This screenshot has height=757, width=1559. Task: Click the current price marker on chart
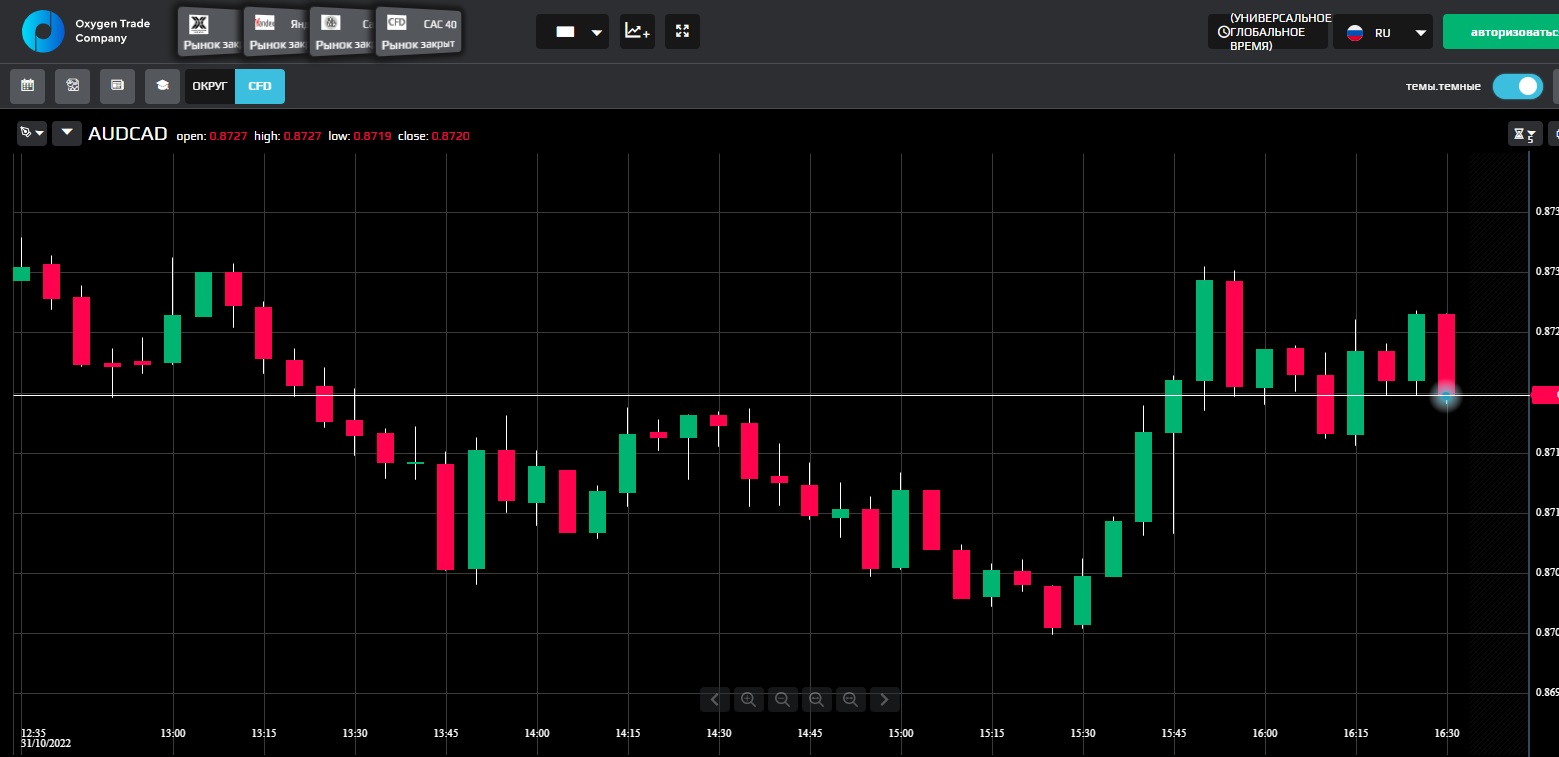[x=1446, y=396]
